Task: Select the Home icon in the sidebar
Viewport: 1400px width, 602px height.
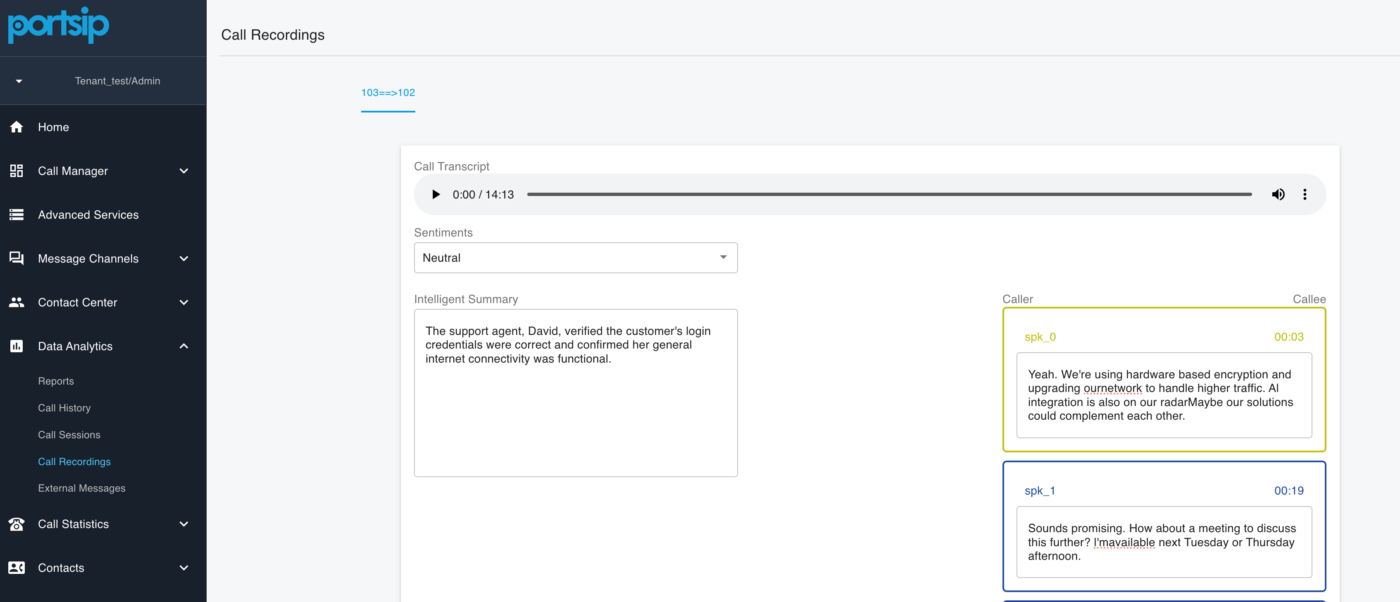Action: coord(16,127)
